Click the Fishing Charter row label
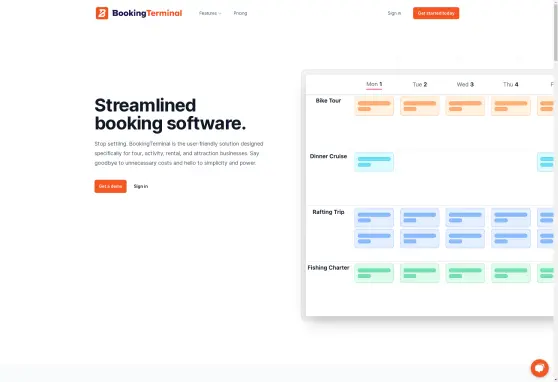 click(x=328, y=268)
